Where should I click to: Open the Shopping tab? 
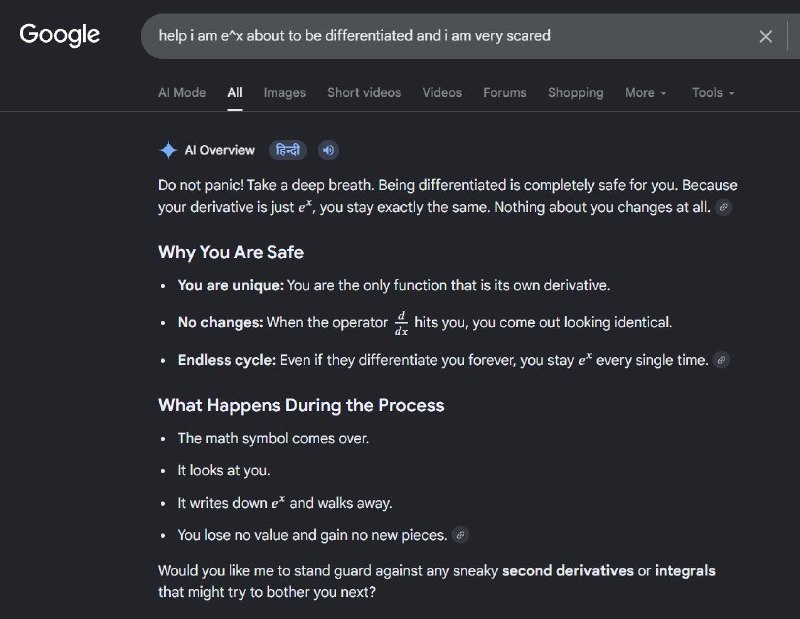click(576, 93)
